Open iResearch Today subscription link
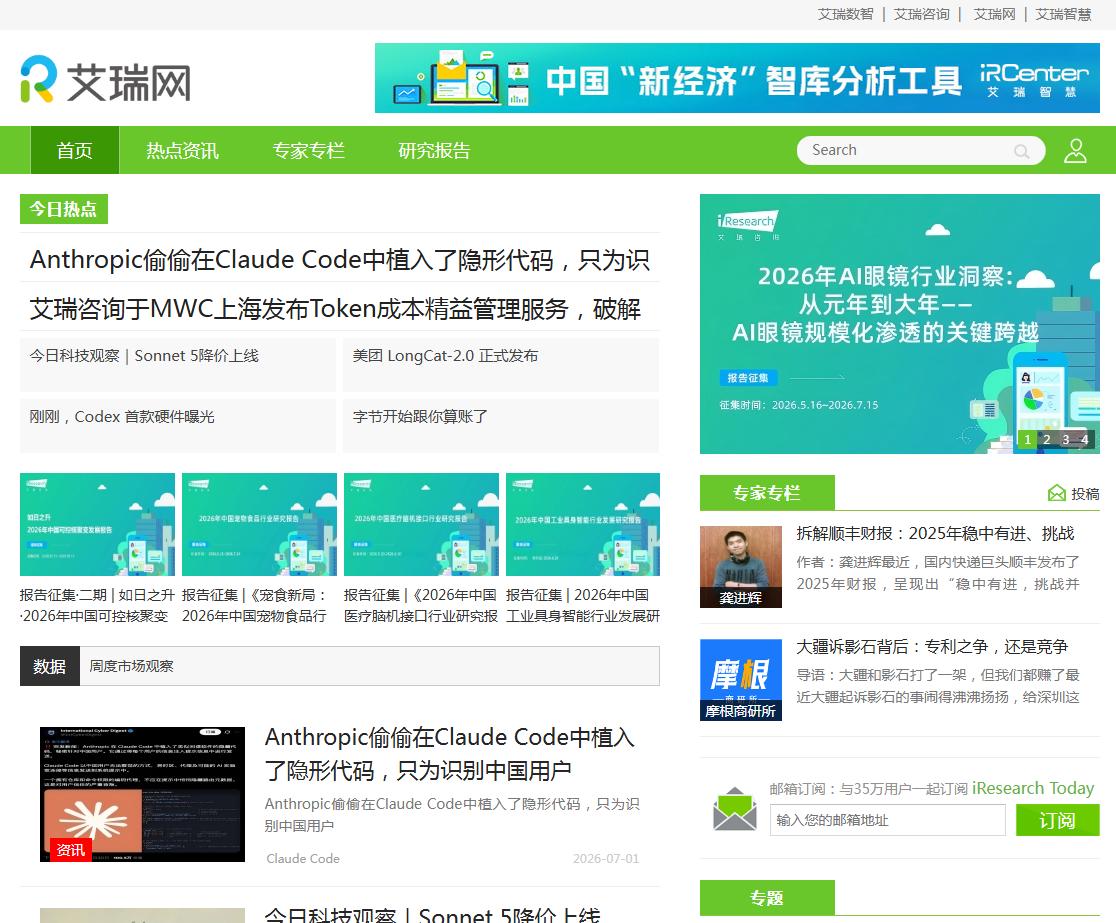Screen dimensions: 1116x923 tap(1033, 788)
